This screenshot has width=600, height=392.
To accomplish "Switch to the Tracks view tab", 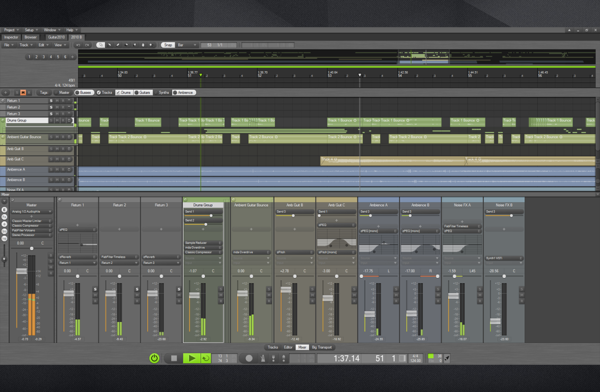I will click(x=273, y=347).
